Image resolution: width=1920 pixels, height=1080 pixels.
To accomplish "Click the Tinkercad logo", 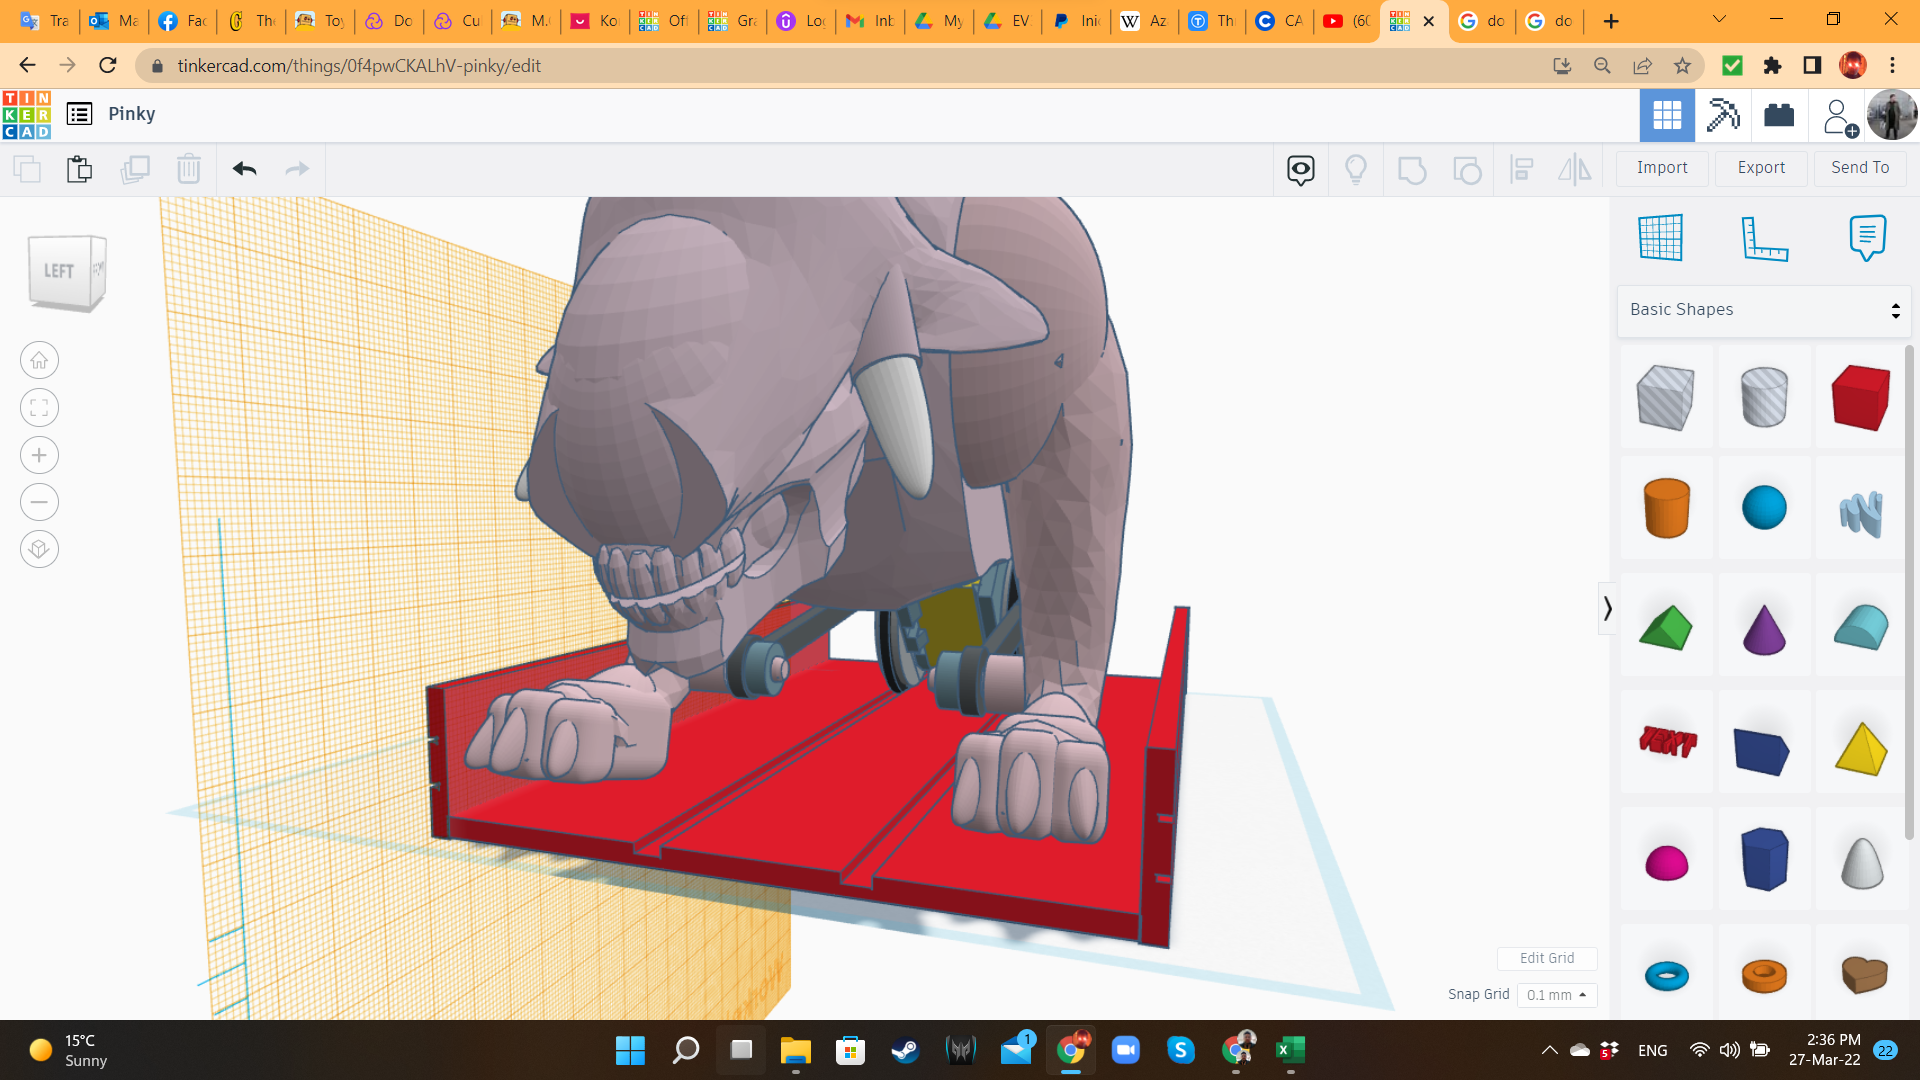I will coord(27,114).
